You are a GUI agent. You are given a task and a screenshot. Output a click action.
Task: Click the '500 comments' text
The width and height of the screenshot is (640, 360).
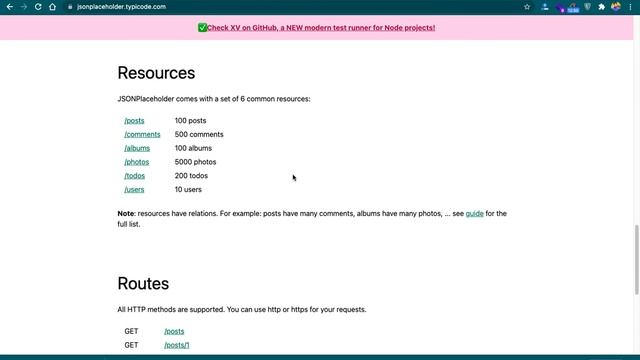tap(199, 135)
